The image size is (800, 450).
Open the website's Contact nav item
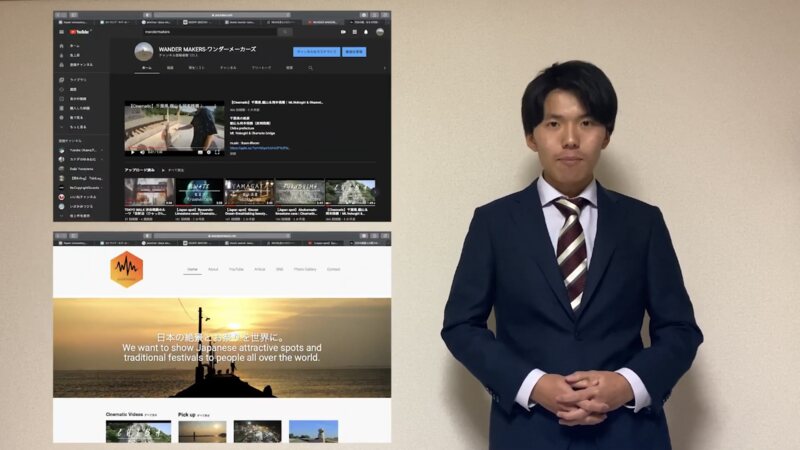pyautogui.click(x=334, y=269)
